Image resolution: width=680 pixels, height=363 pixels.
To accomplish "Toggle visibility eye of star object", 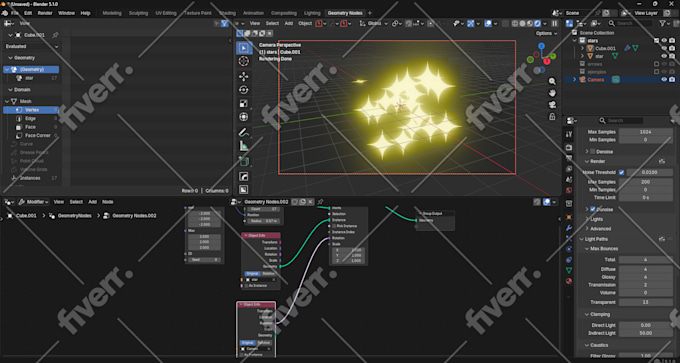I will pyautogui.click(x=664, y=56).
